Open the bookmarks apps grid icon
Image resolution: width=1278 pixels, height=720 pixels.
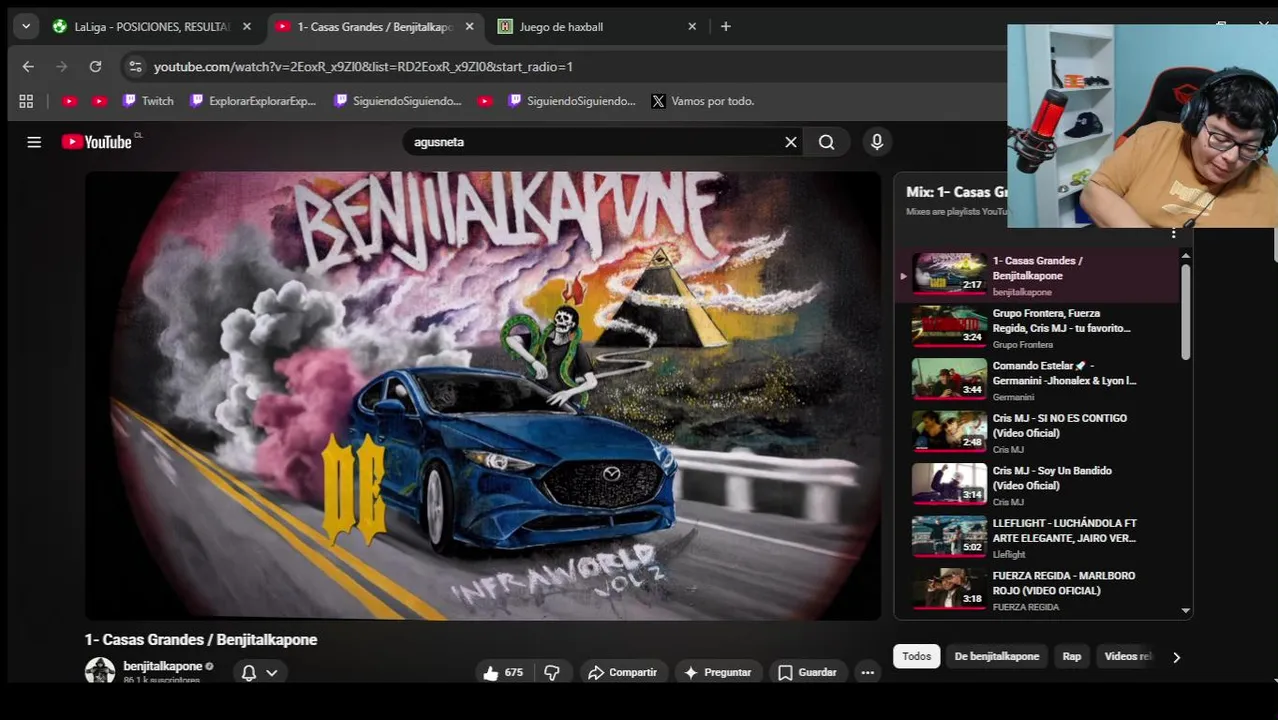coord(26,101)
